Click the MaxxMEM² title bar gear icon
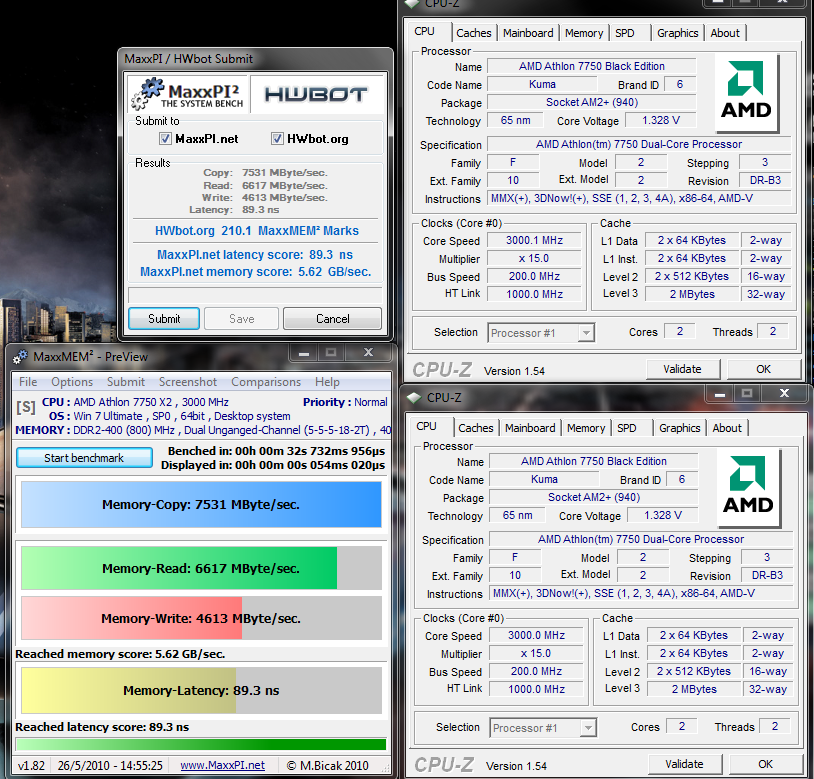Viewport: 814px width, 779px height. [x=20, y=357]
